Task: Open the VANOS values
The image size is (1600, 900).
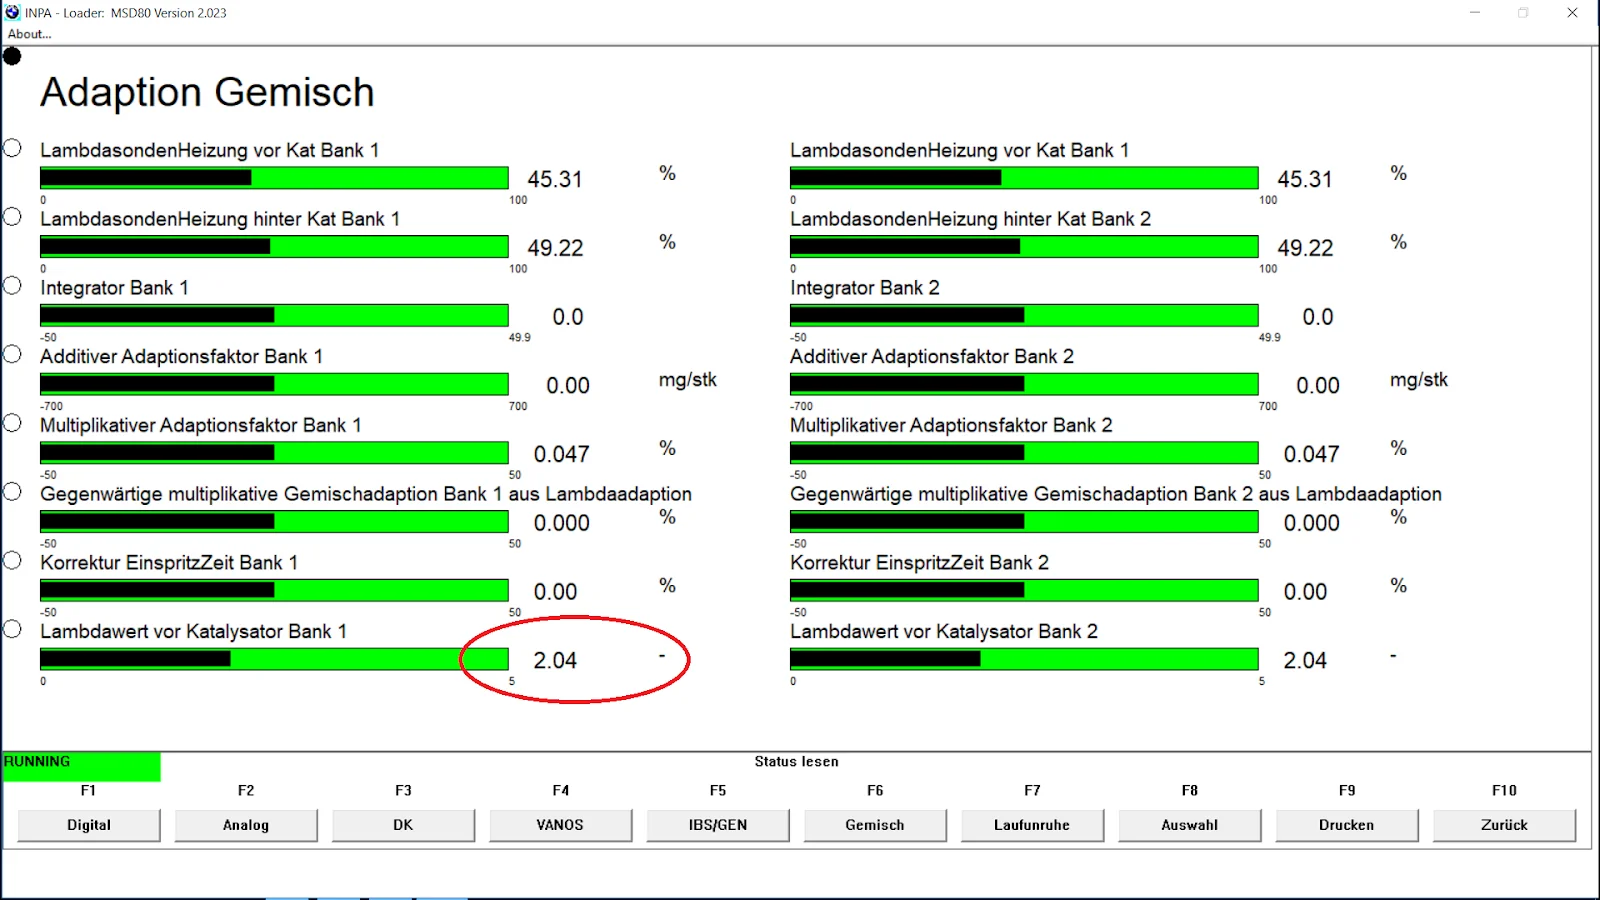Action: (560, 825)
